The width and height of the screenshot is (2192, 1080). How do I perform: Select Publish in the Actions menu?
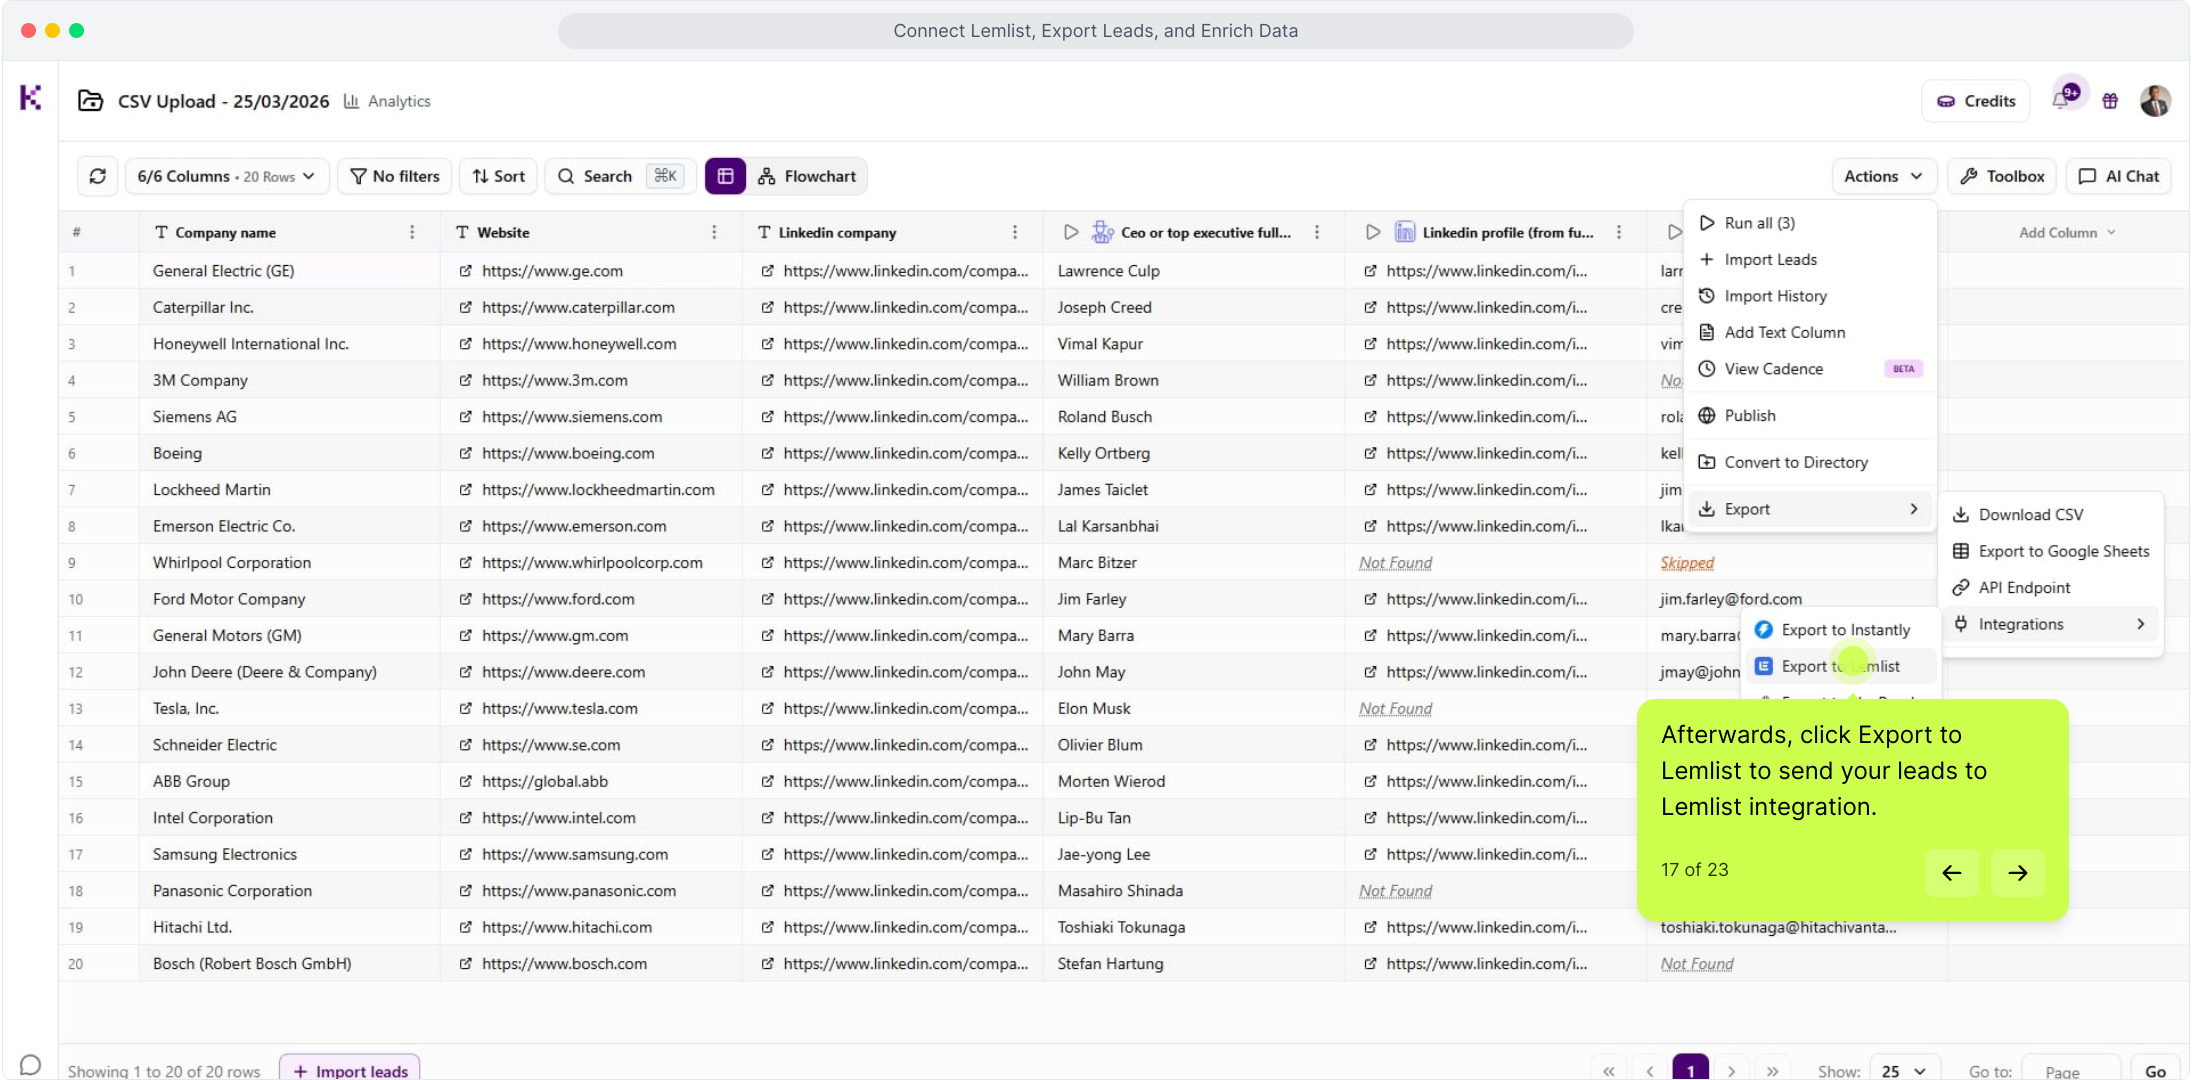pos(1811,415)
